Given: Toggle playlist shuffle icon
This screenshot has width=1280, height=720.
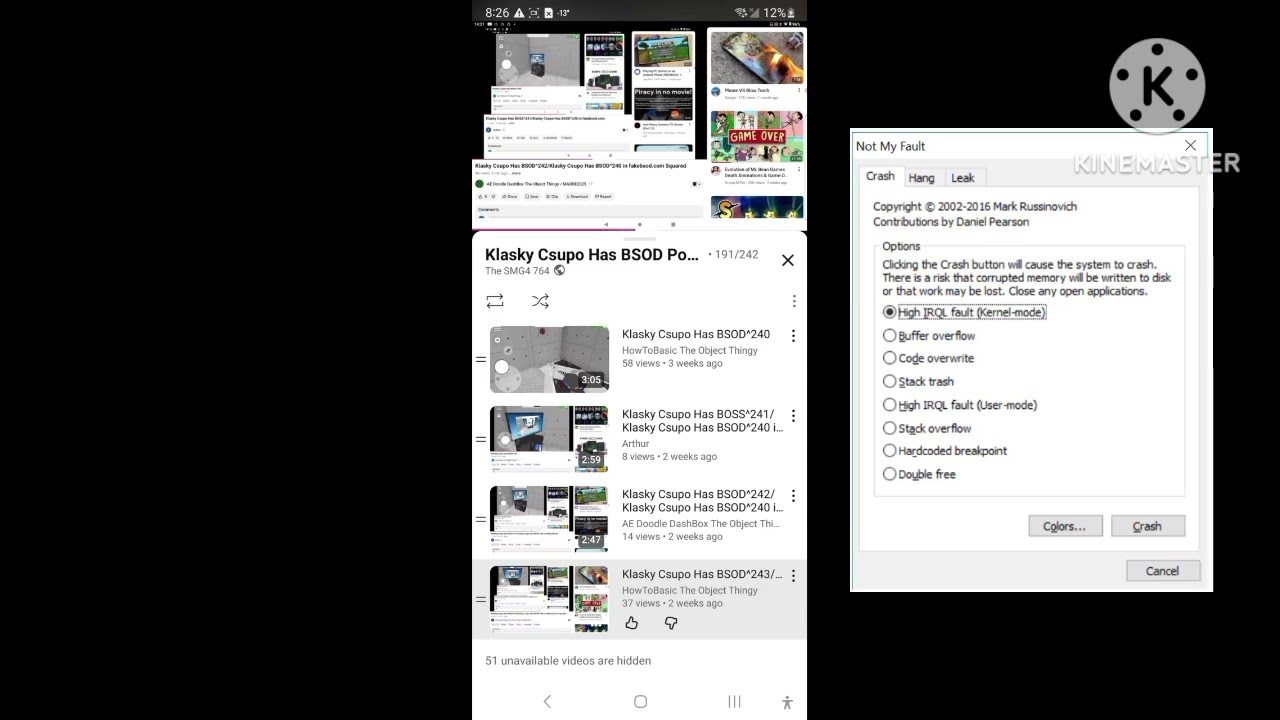Looking at the screenshot, I should (541, 301).
